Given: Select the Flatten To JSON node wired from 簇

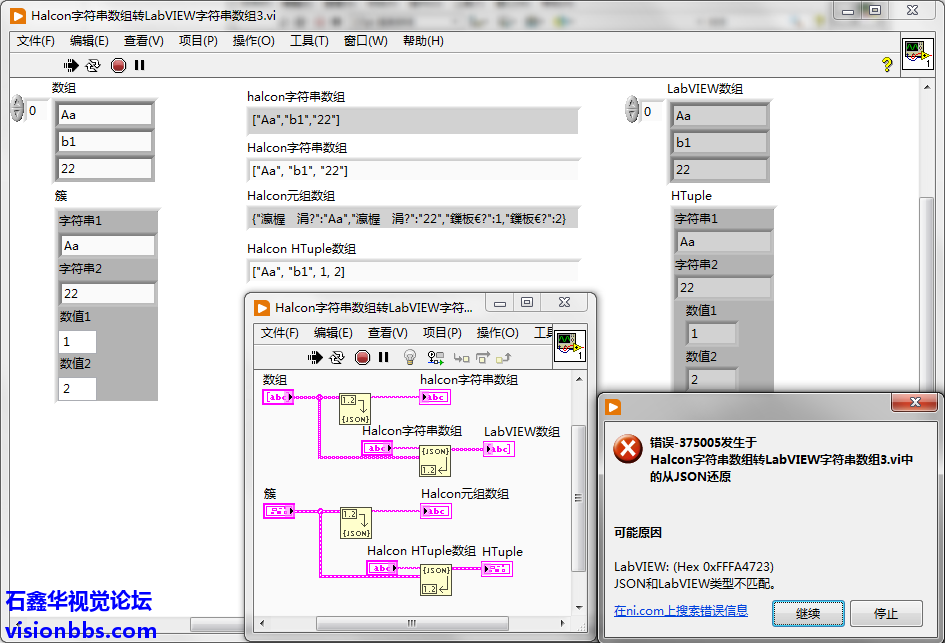Looking at the screenshot, I should (x=356, y=523).
